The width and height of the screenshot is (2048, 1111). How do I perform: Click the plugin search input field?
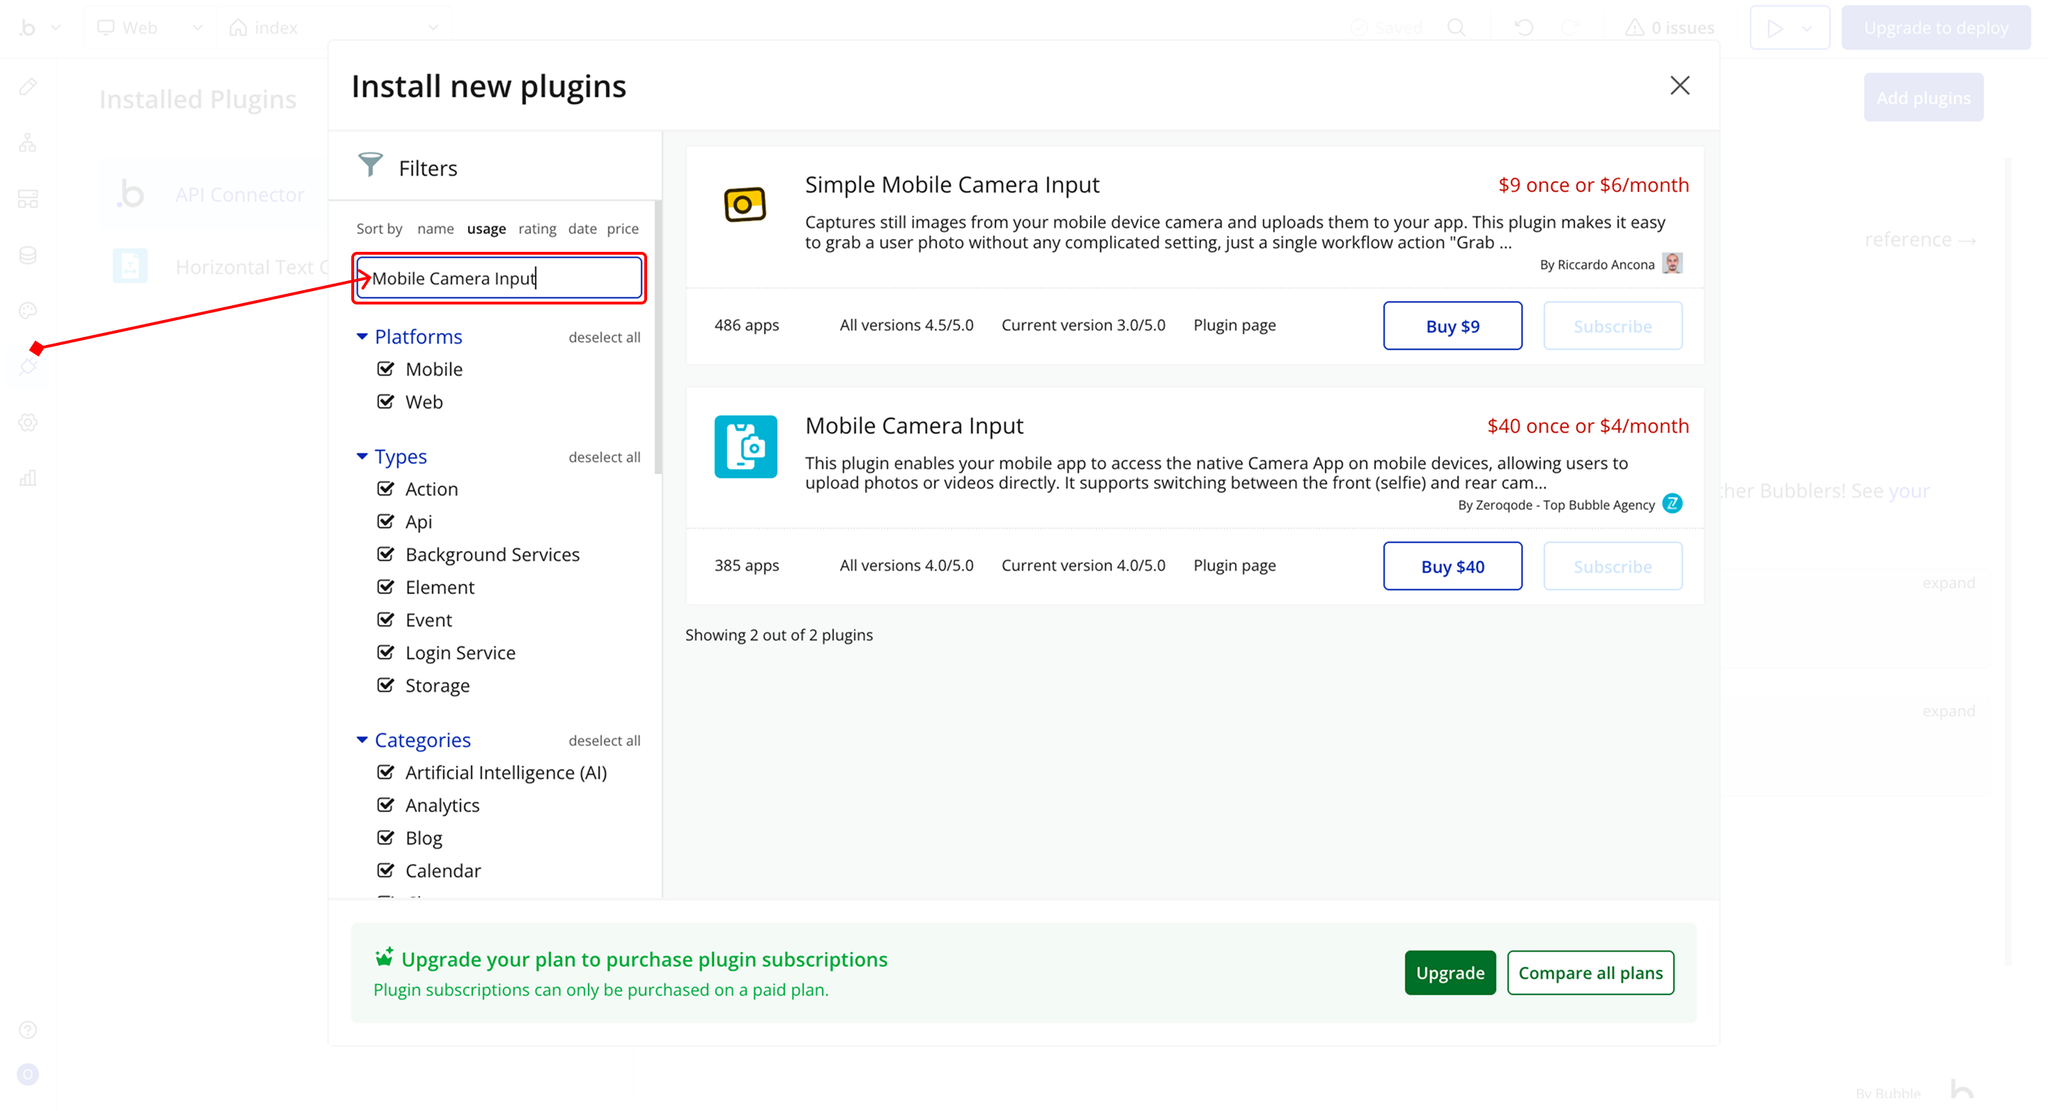pyautogui.click(x=500, y=278)
